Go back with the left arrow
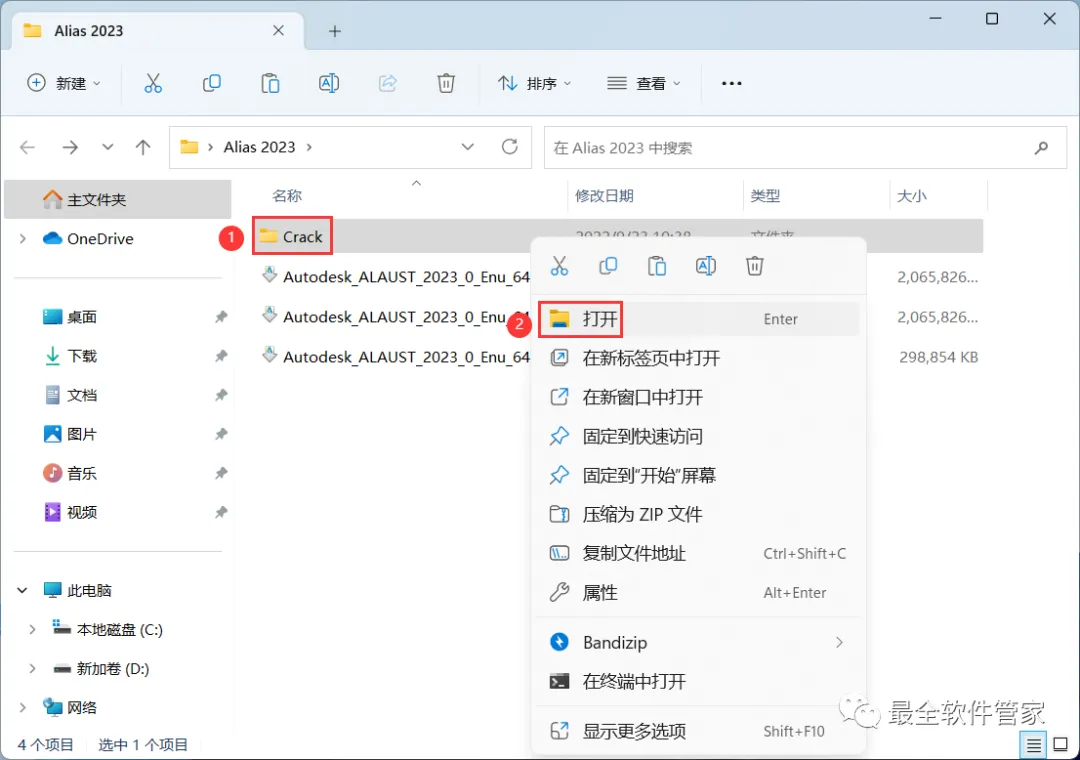Viewport: 1080px width, 760px height. click(28, 147)
